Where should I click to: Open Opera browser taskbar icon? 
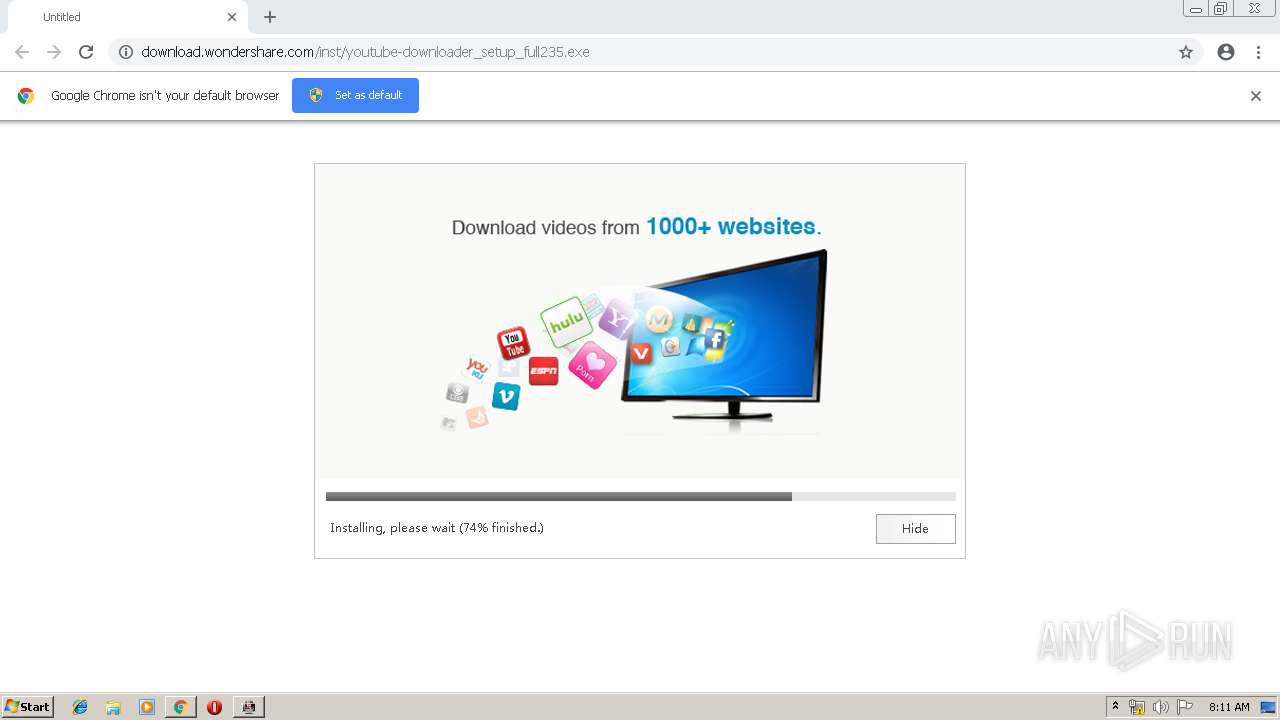click(214, 707)
